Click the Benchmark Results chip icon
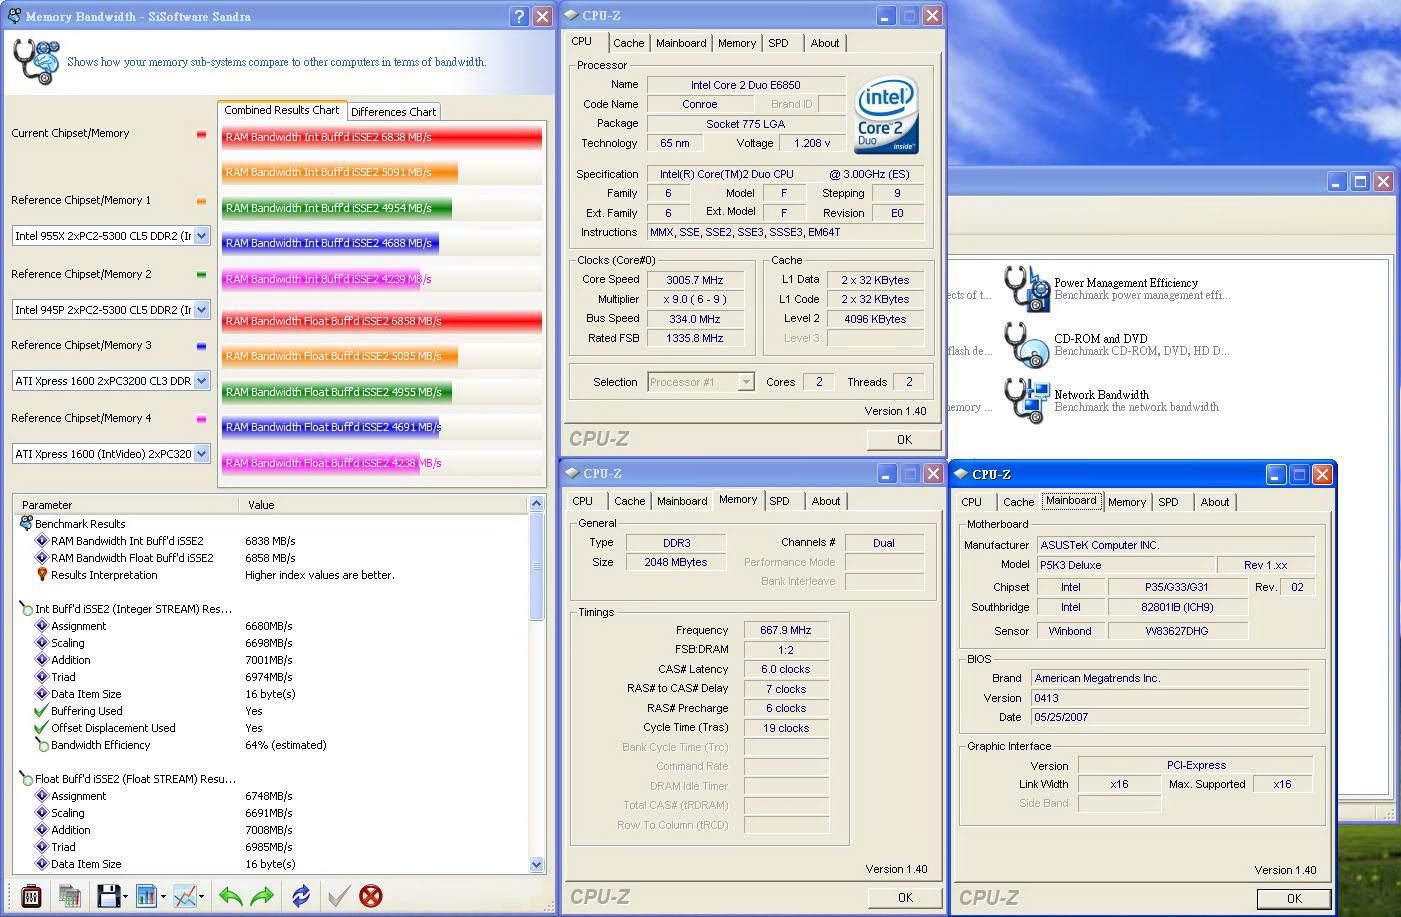 tap(26, 523)
